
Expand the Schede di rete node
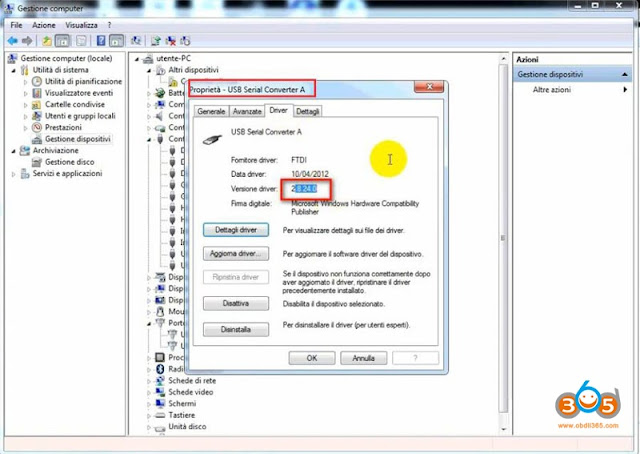(149, 381)
